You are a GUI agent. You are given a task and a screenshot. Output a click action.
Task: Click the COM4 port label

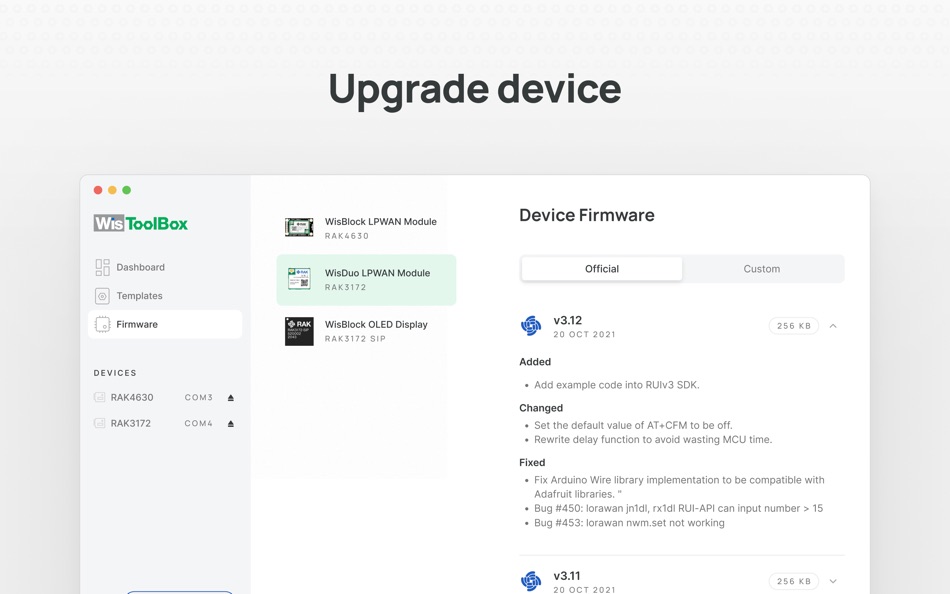click(x=199, y=424)
